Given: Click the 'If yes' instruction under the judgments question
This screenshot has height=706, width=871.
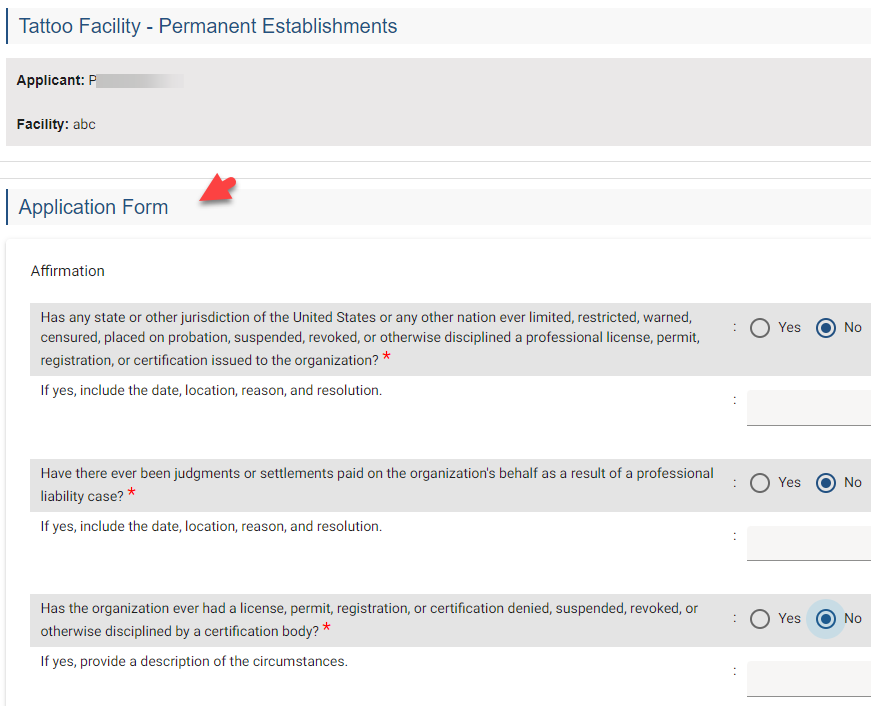Looking at the screenshot, I should 211,526.
